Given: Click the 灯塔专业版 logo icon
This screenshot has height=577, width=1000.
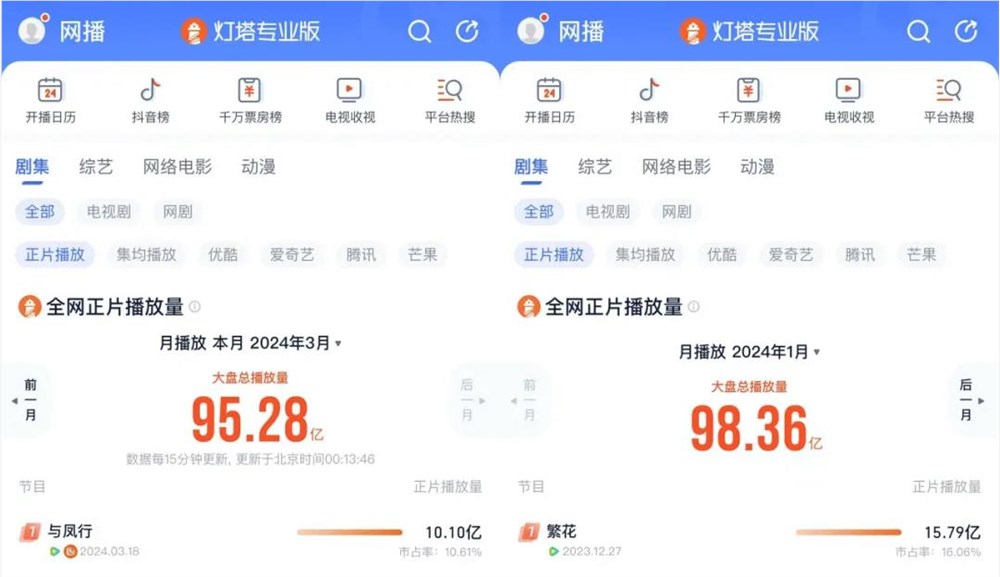Looking at the screenshot, I should coord(195,31).
